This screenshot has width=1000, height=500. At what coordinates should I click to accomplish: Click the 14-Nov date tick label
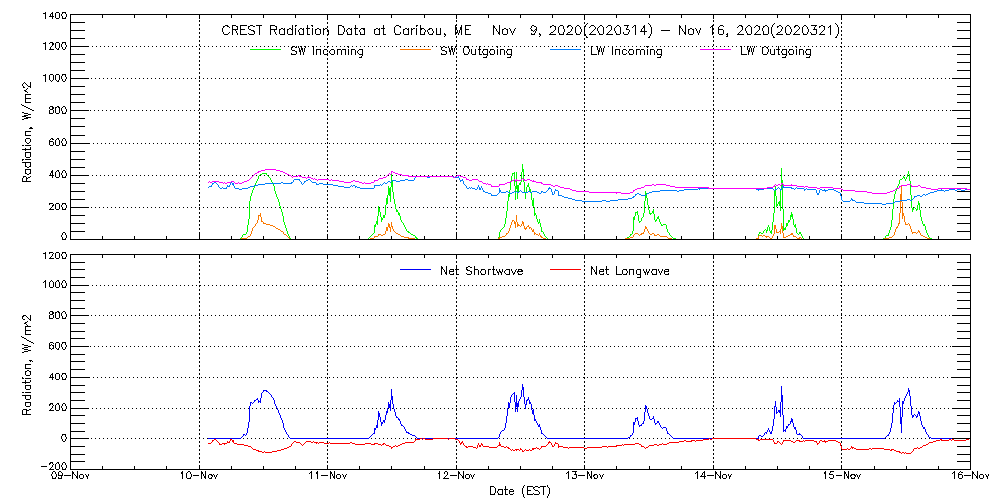pyautogui.click(x=713, y=477)
